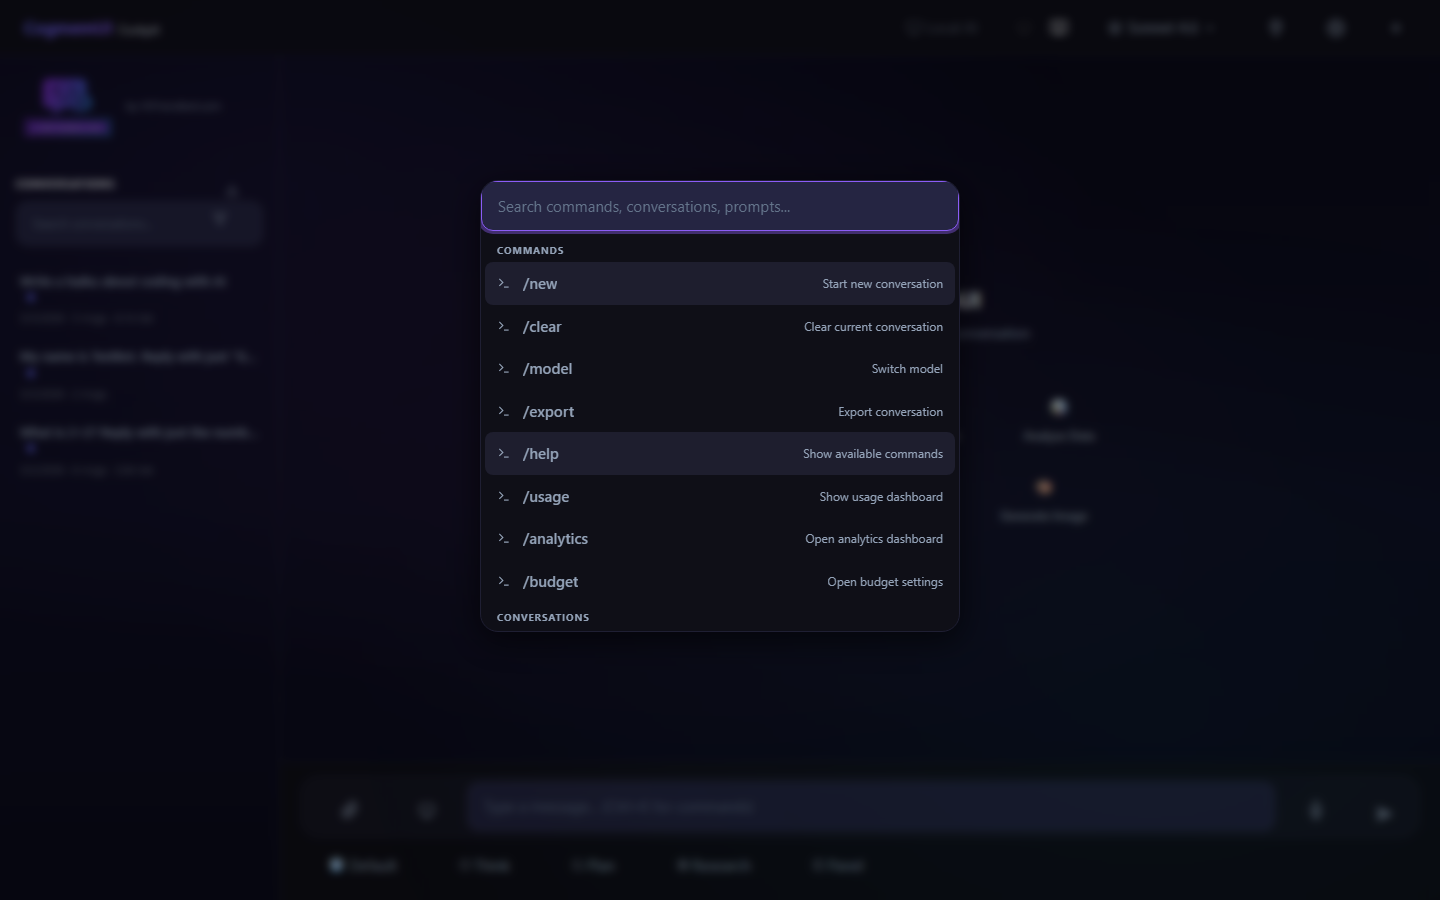
Task: Click the blurred message input box behind palette
Action: [x=871, y=807]
